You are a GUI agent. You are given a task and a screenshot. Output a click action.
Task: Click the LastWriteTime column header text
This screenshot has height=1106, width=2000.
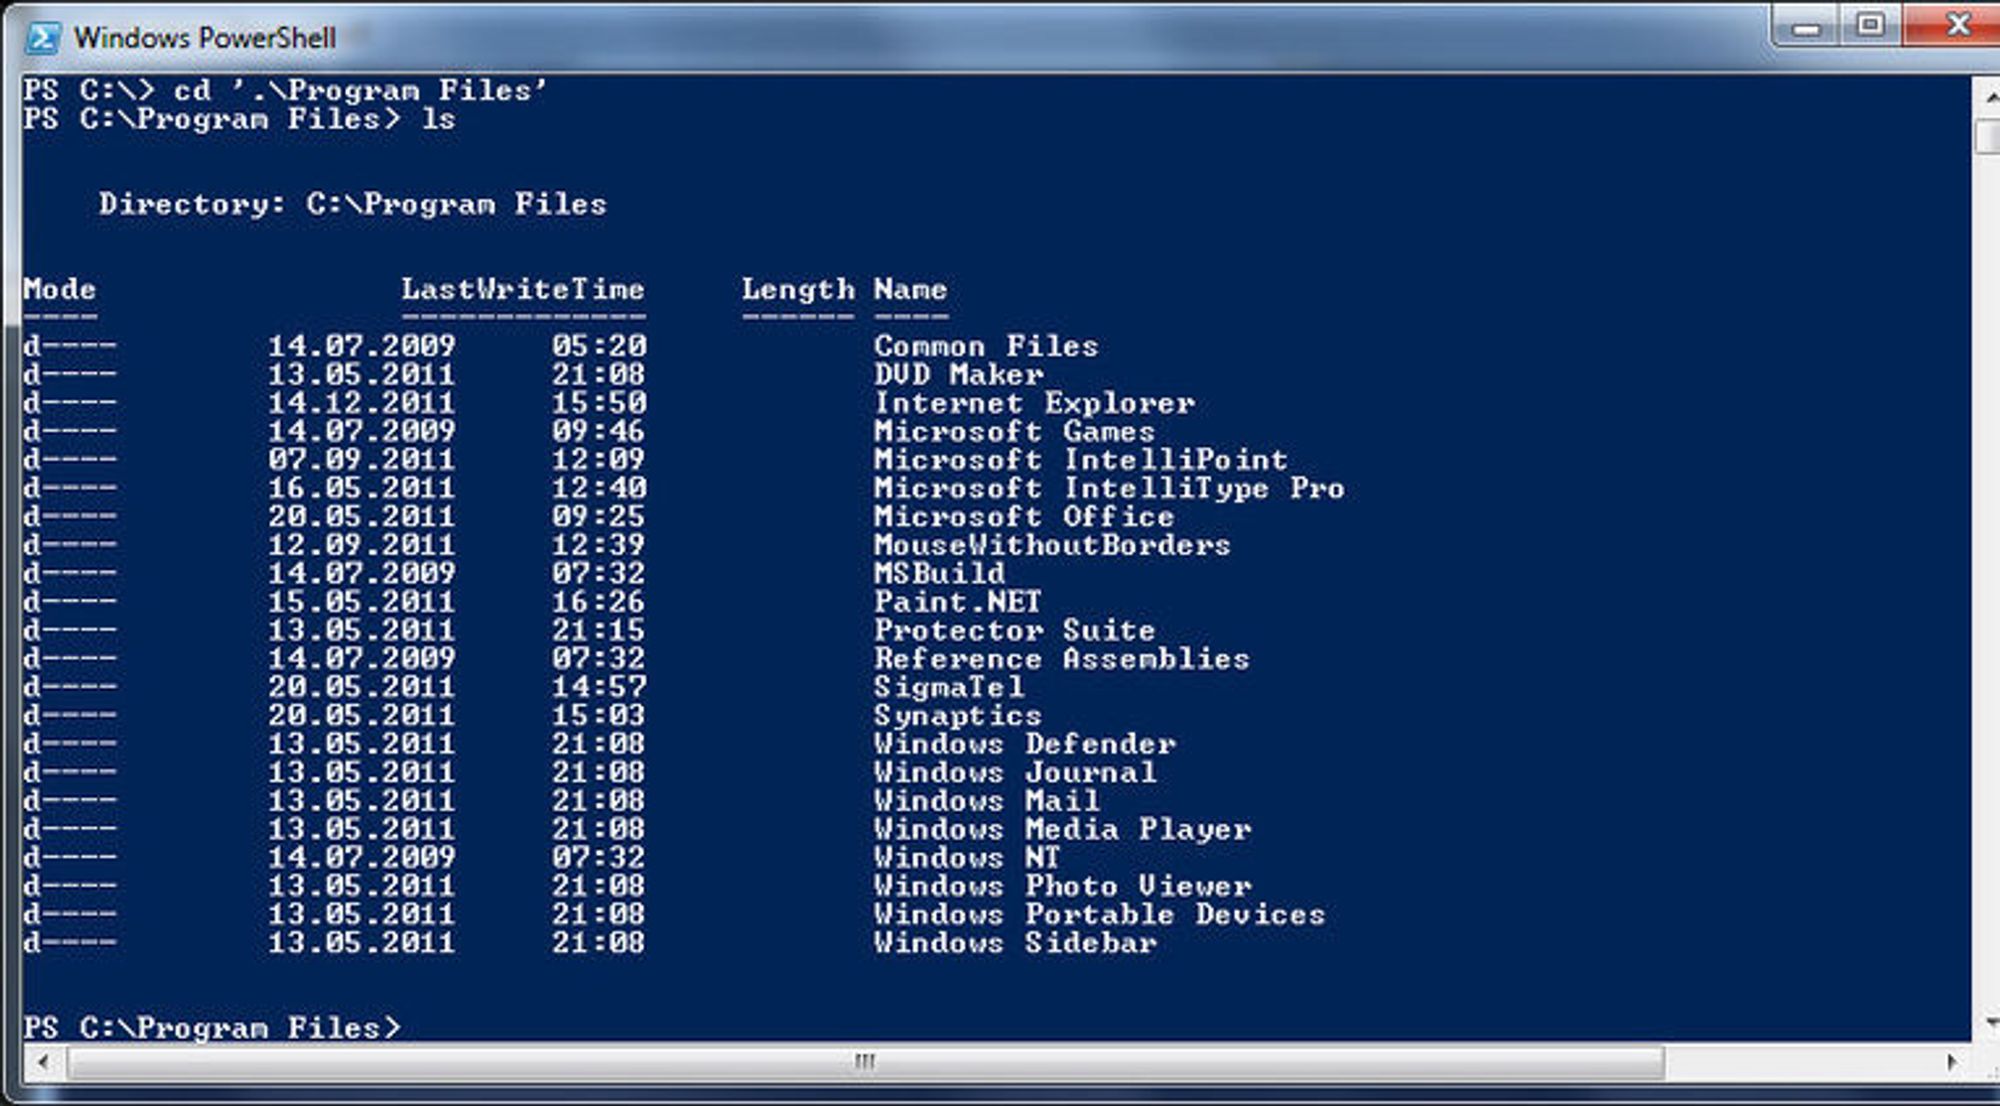524,289
